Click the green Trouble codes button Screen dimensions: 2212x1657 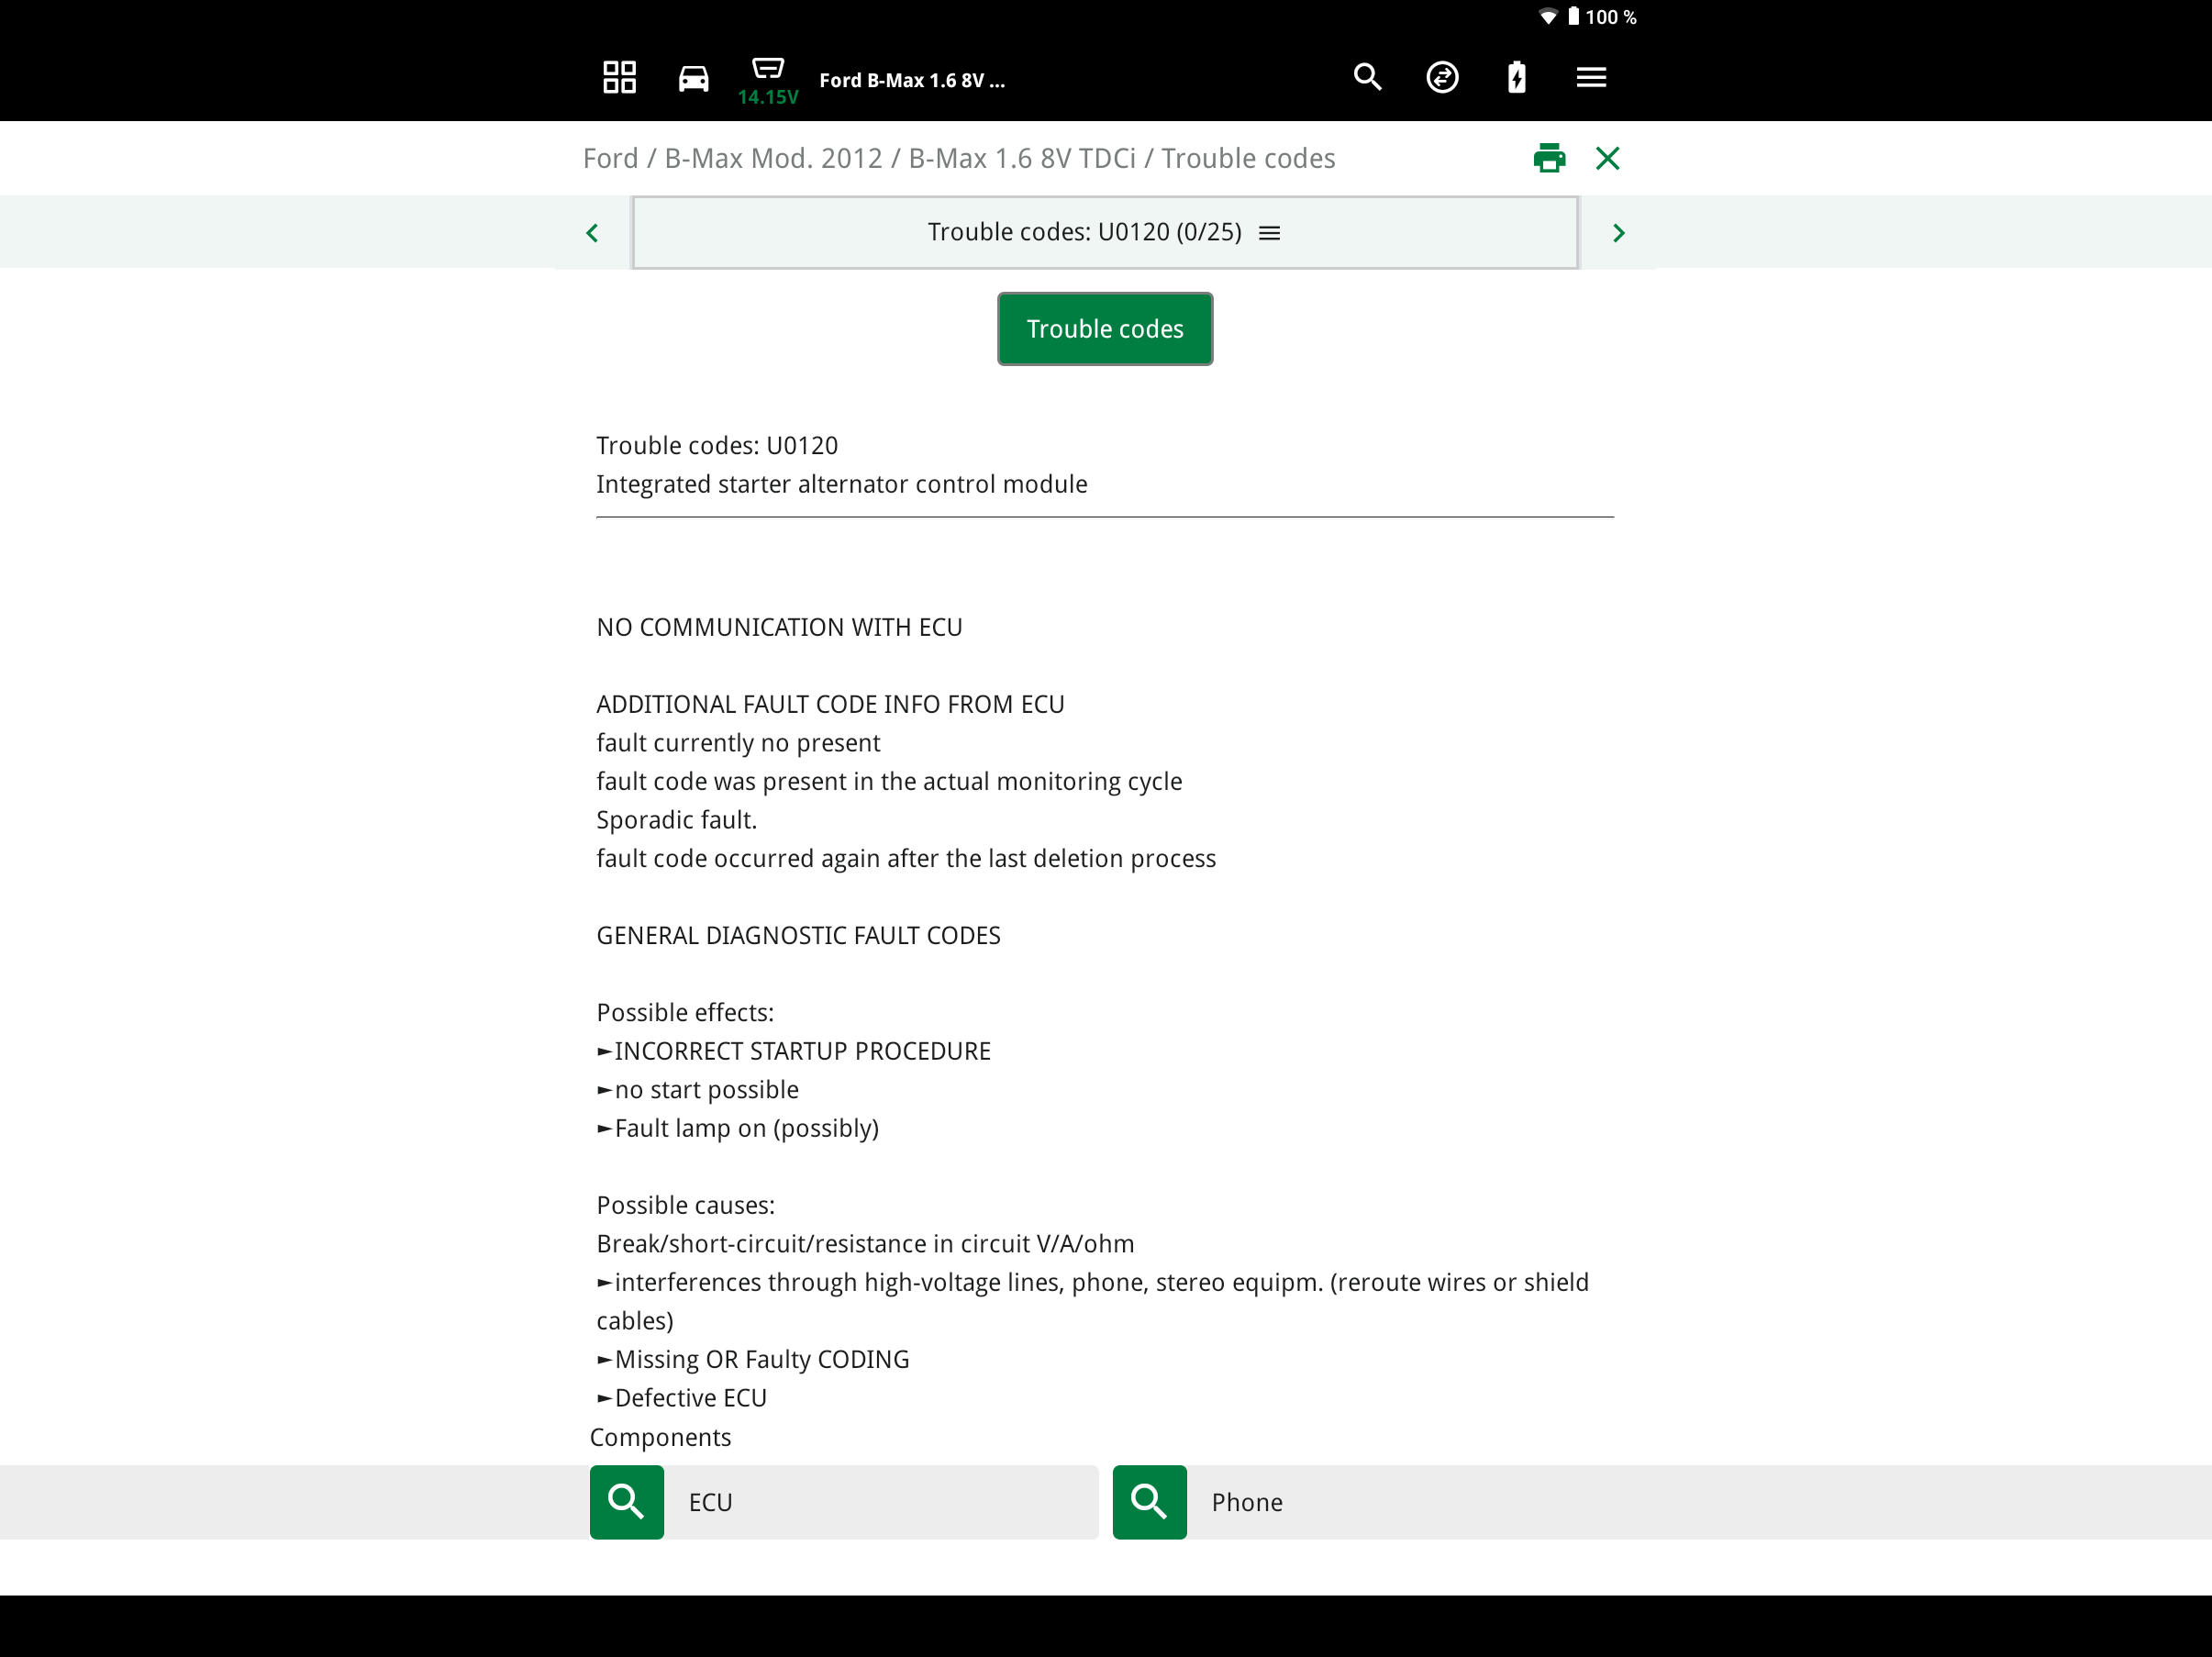point(1104,329)
